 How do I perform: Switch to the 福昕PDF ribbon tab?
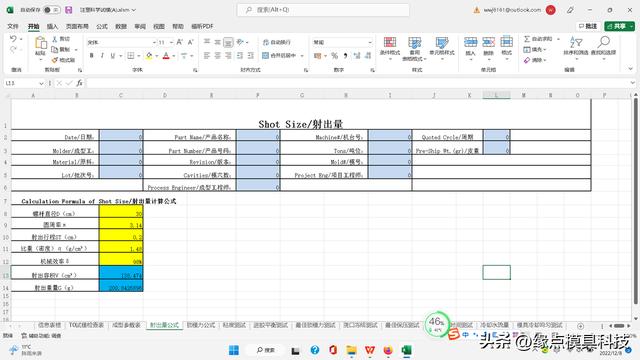(202, 27)
